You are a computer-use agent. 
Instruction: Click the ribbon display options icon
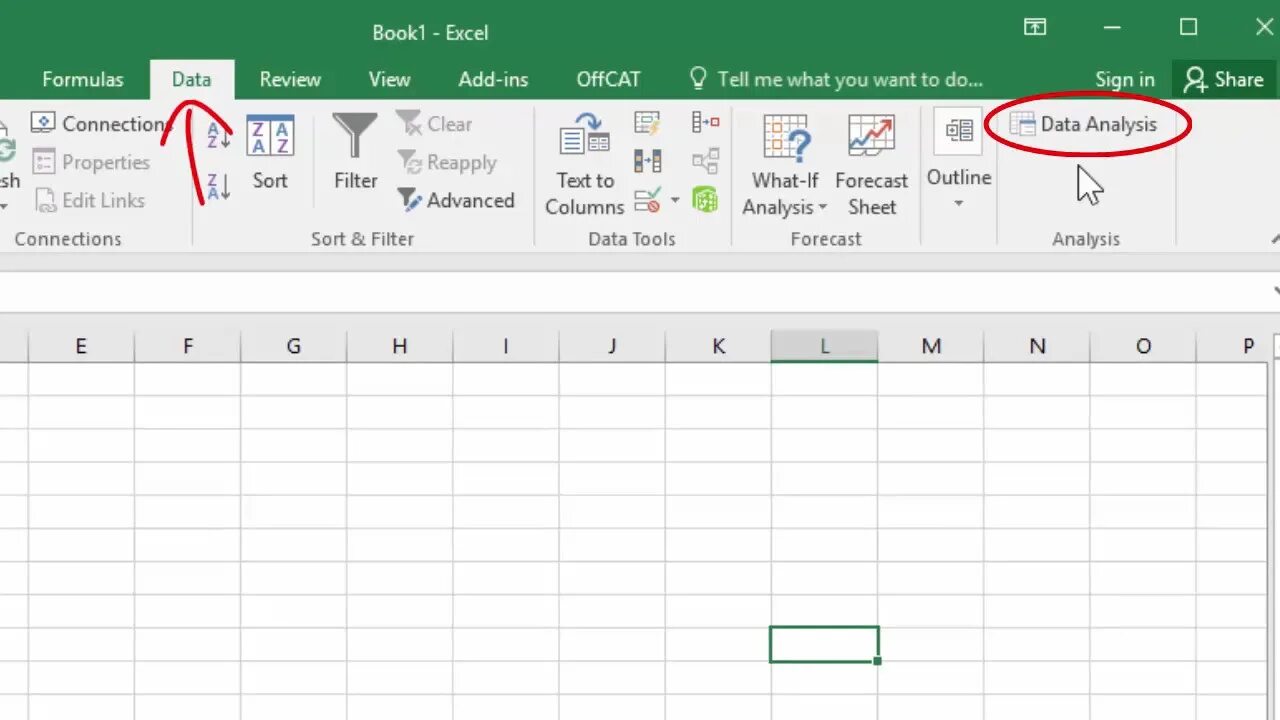point(1035,27)
